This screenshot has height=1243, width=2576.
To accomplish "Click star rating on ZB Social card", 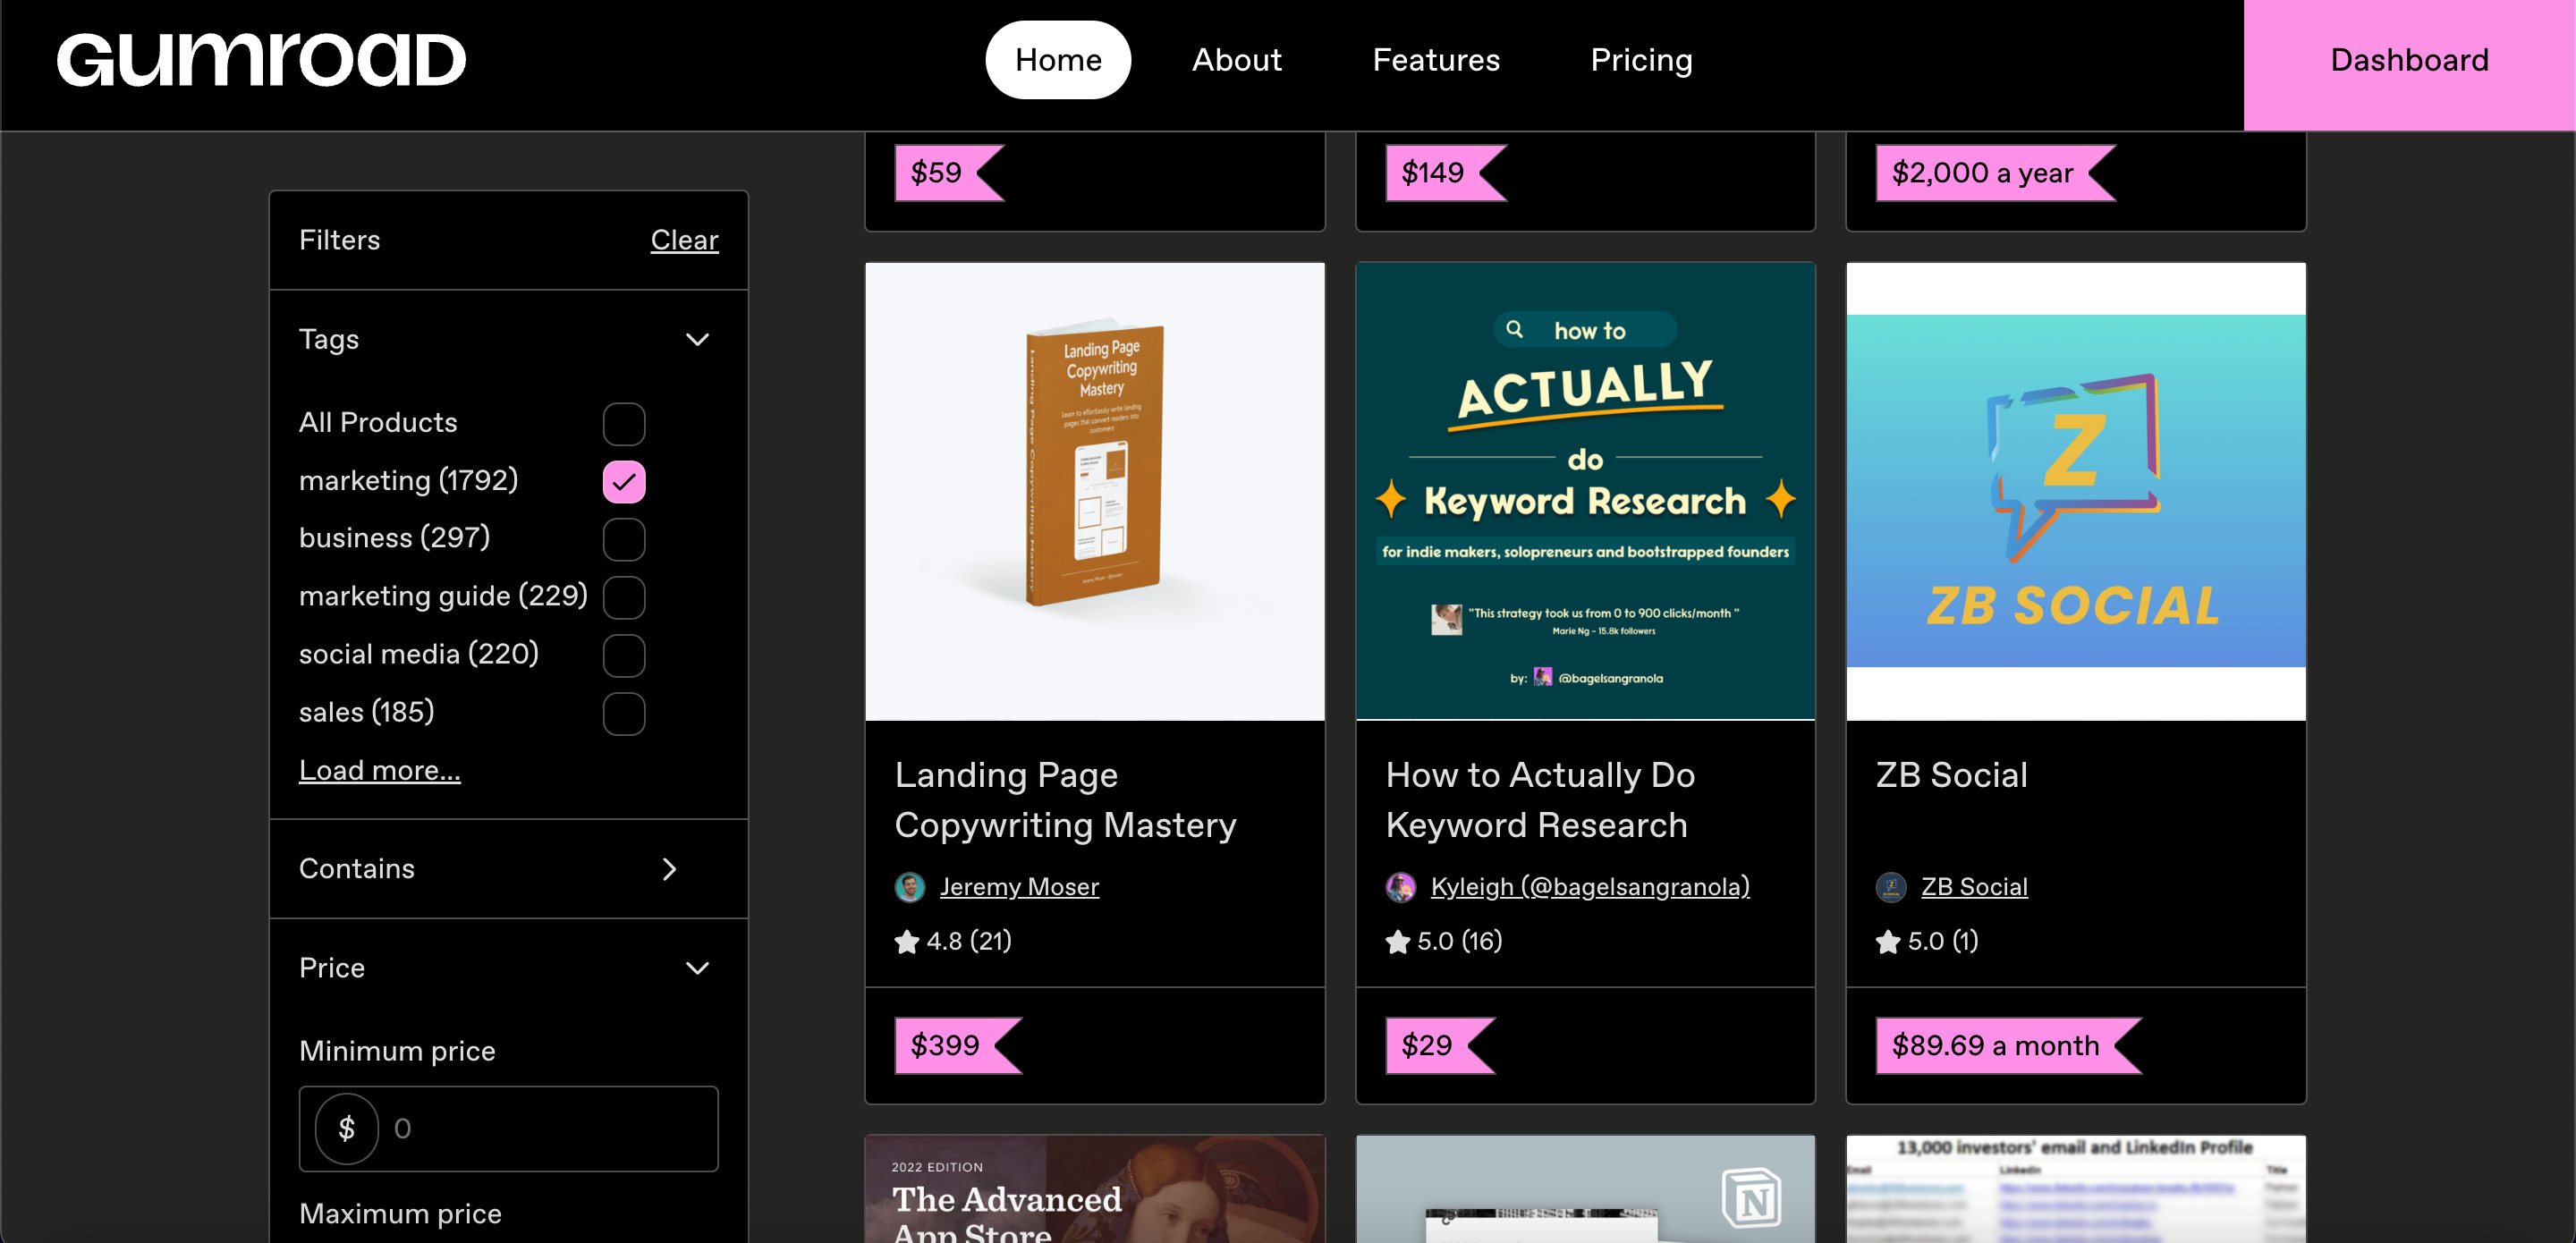I will pyautogui.click(x=1927, y=941).
